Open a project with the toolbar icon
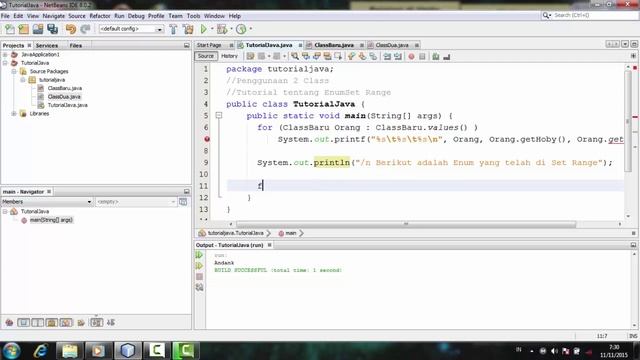 point(38,29)
